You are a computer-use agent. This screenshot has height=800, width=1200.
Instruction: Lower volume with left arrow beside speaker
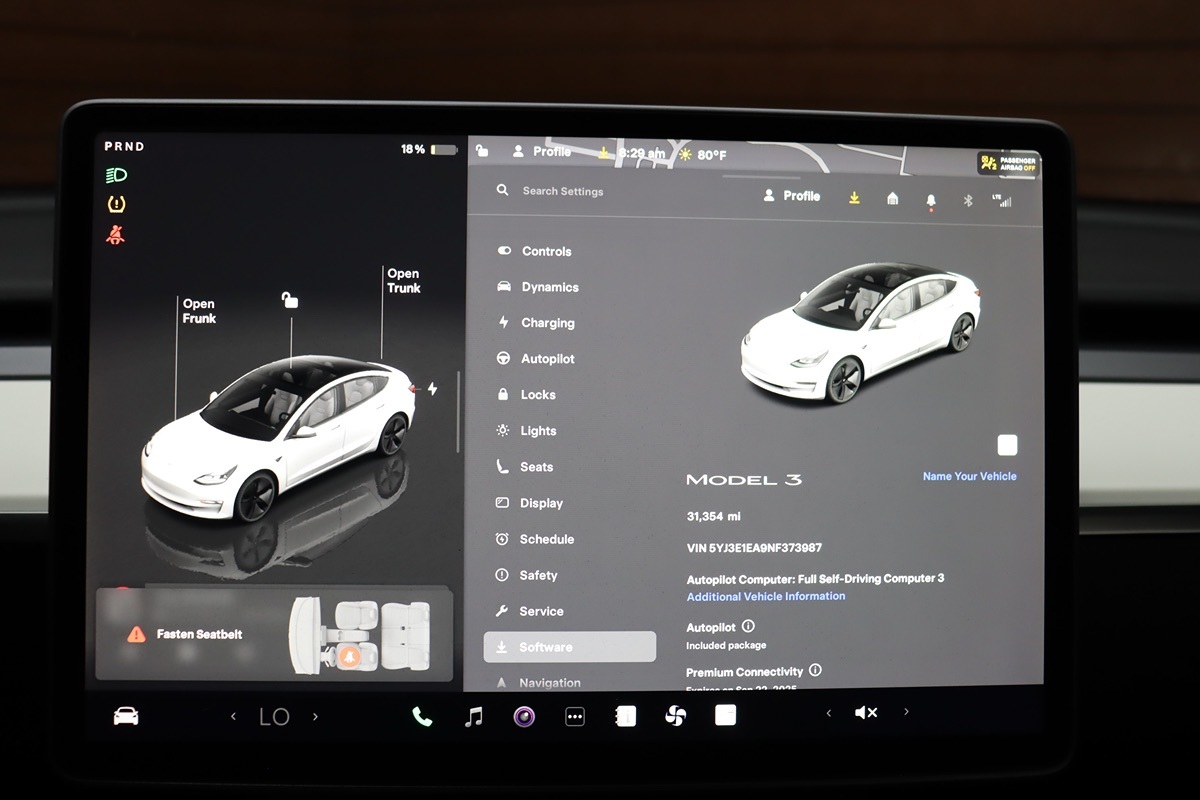coord(828,713)
